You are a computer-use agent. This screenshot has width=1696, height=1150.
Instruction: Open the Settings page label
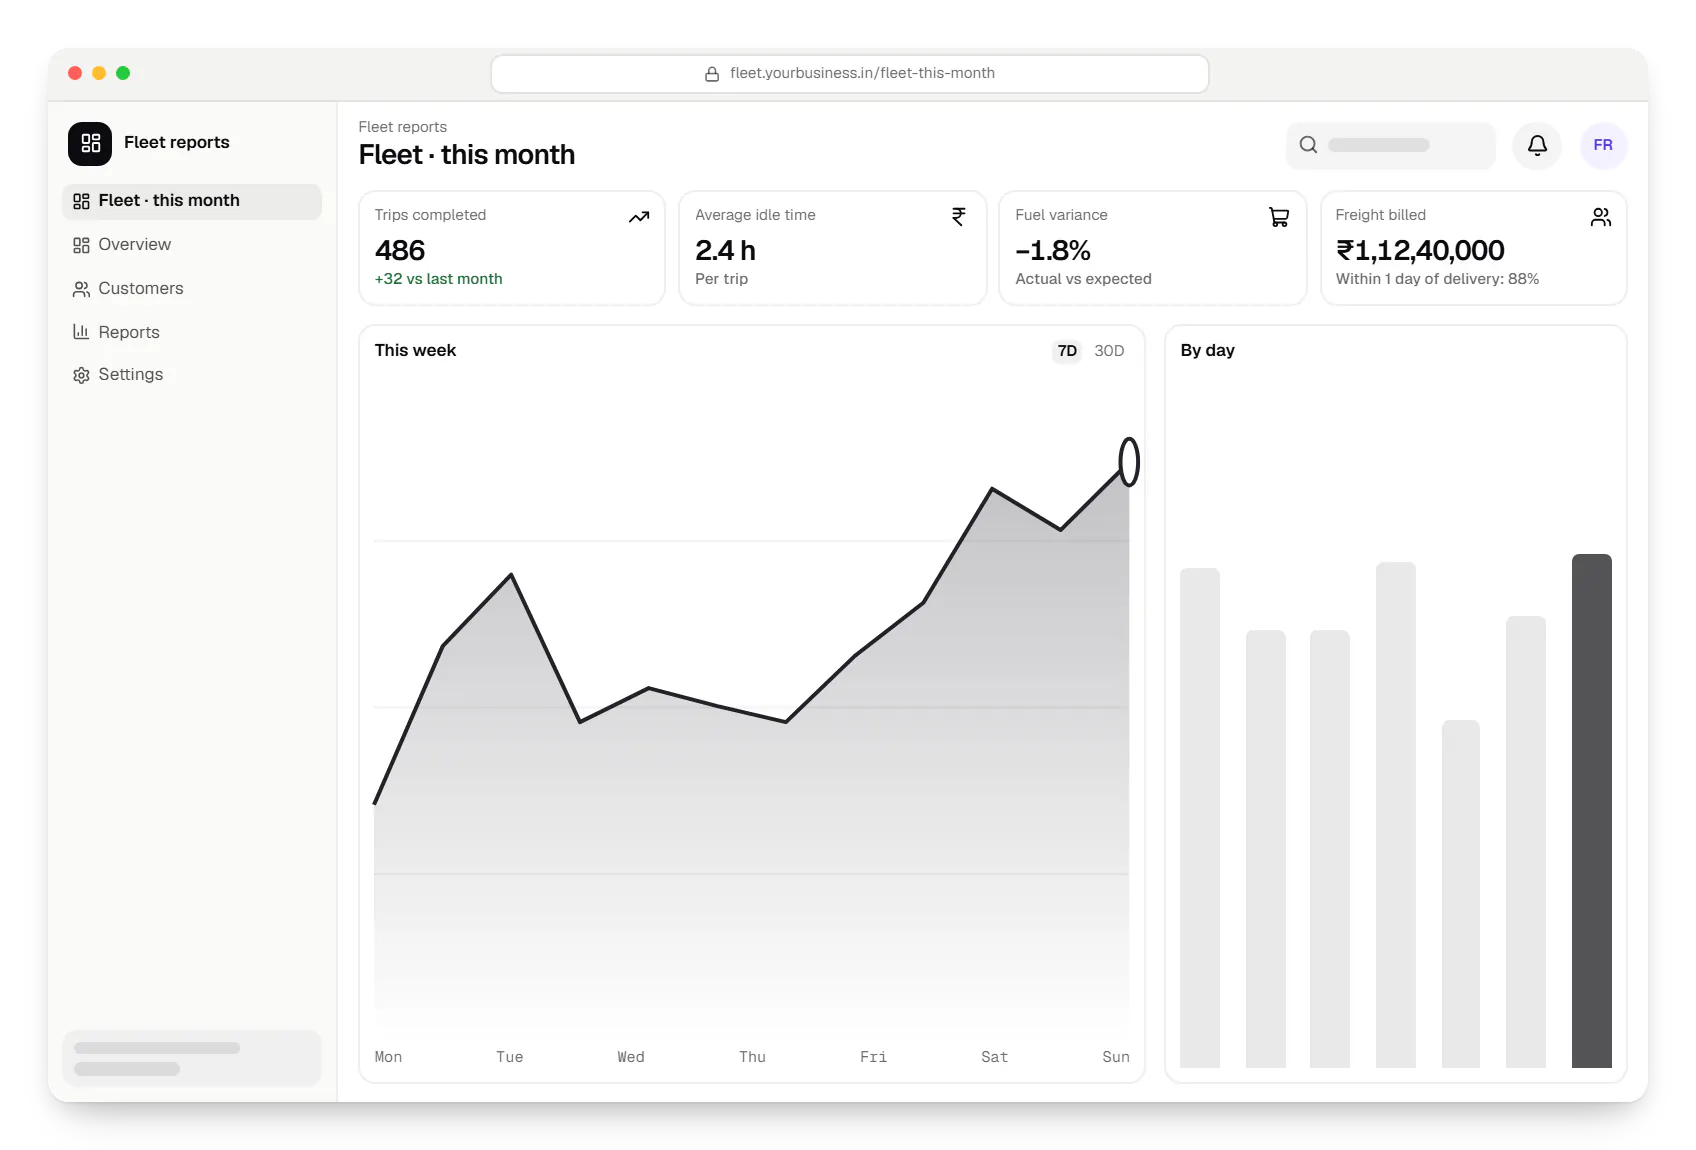coord(130,374)
